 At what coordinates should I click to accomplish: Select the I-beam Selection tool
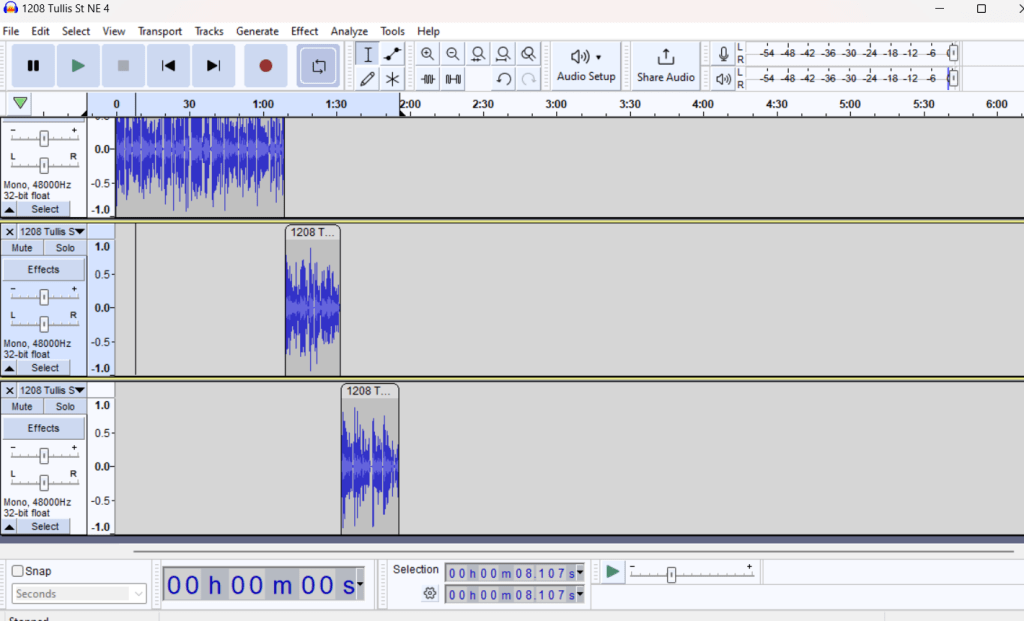(x=368, y=54)
